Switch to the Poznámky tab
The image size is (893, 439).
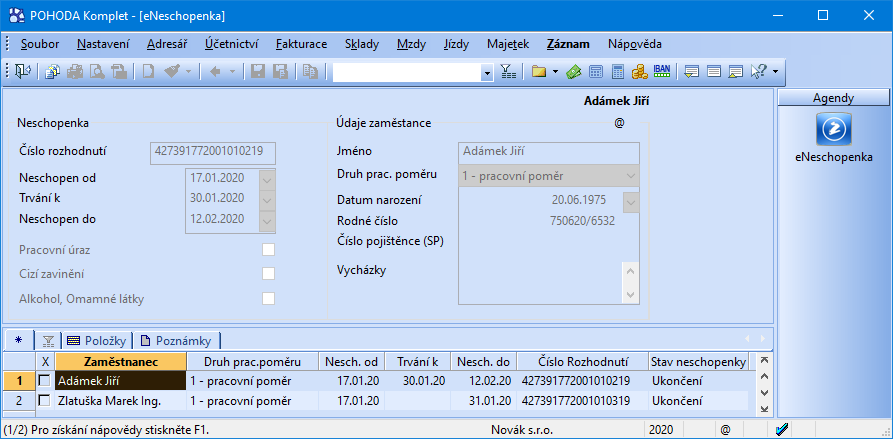pos(180,340)
